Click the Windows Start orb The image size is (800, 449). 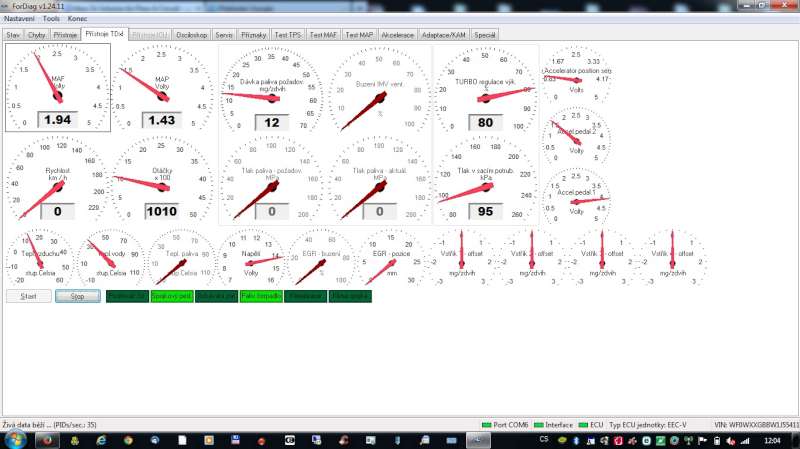click(x=17, y=439)
